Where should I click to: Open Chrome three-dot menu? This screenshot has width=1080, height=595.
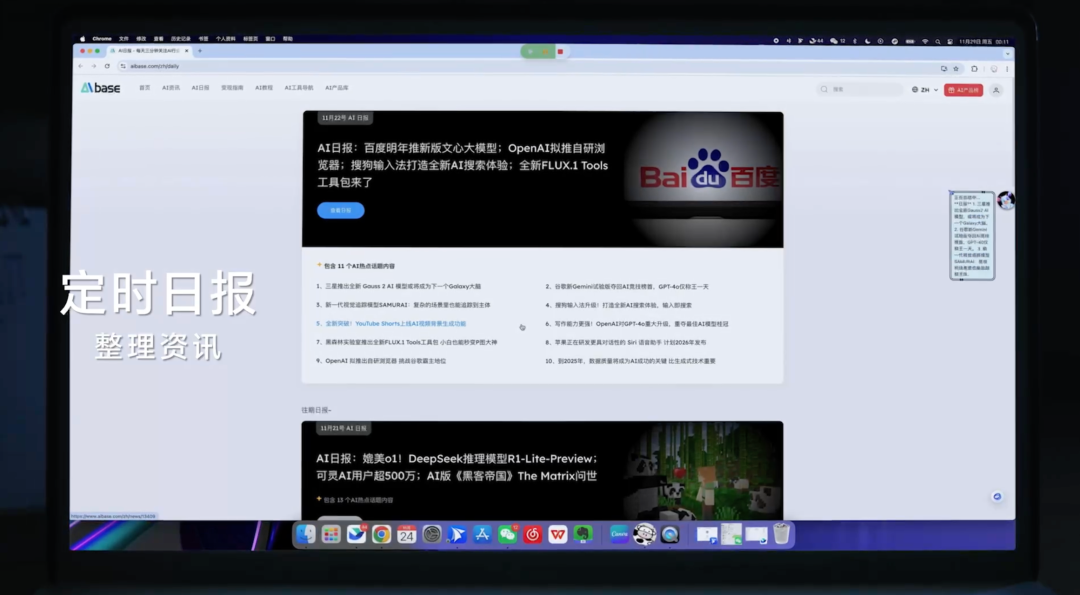pos(1007,69)
